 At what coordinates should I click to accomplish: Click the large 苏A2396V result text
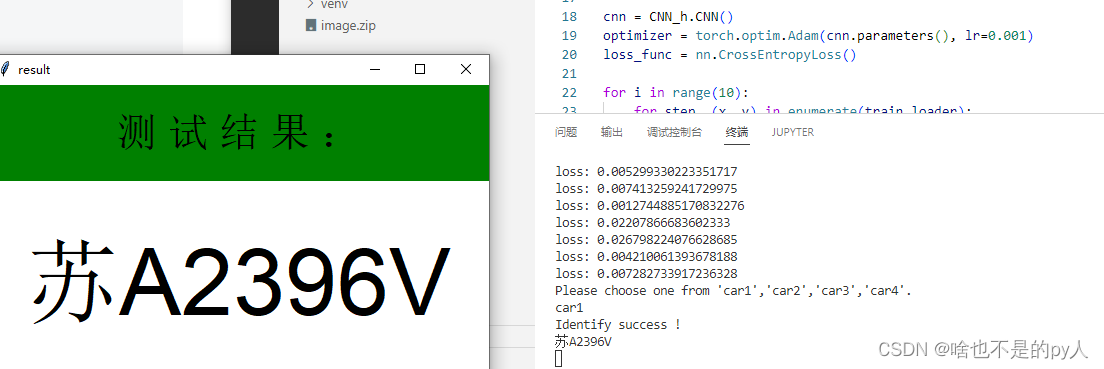coord(240,281)
